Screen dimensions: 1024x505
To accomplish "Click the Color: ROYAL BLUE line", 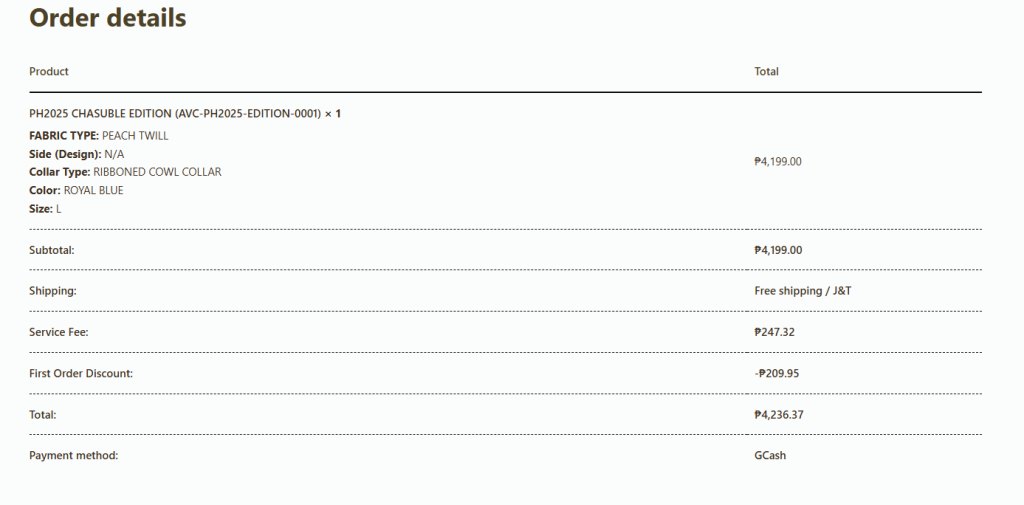I will click(x=76, y=190).
